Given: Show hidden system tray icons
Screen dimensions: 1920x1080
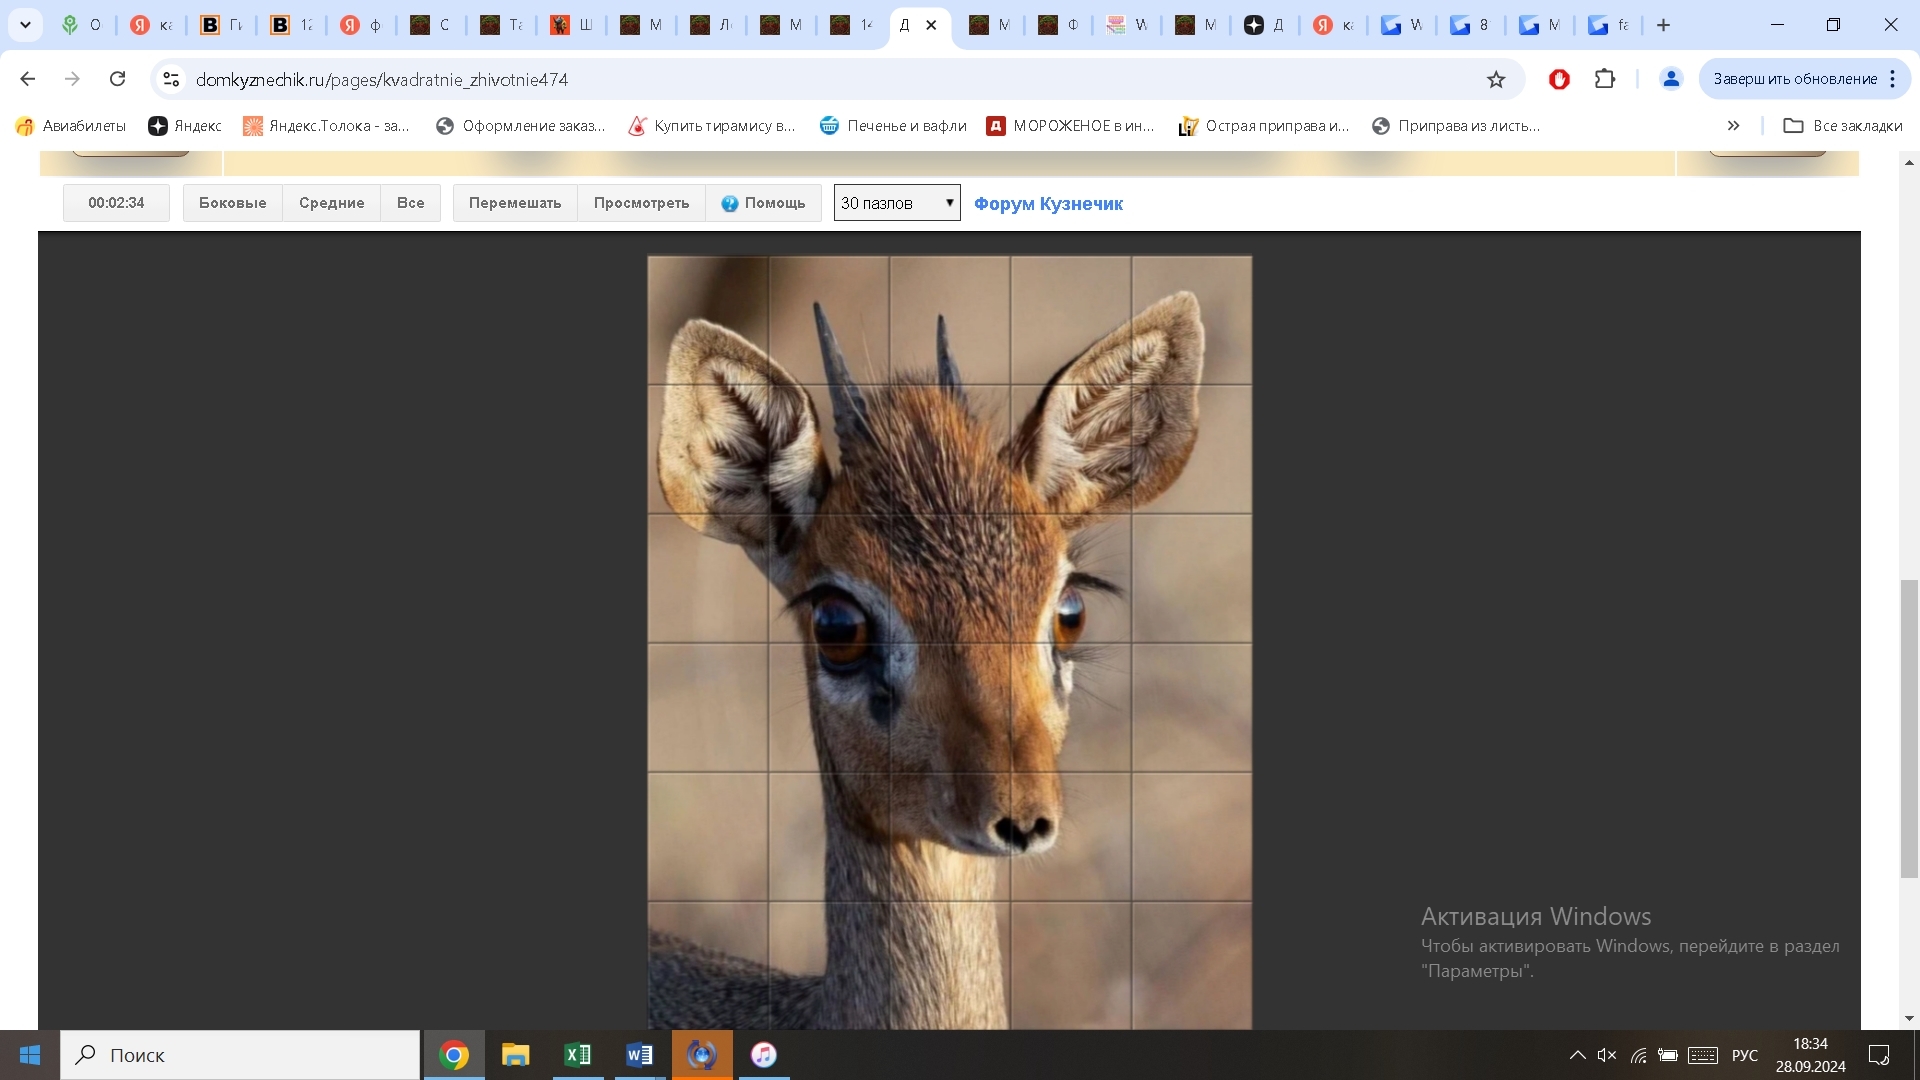Looking at the screenshot, I should tap(1577, 1055).
